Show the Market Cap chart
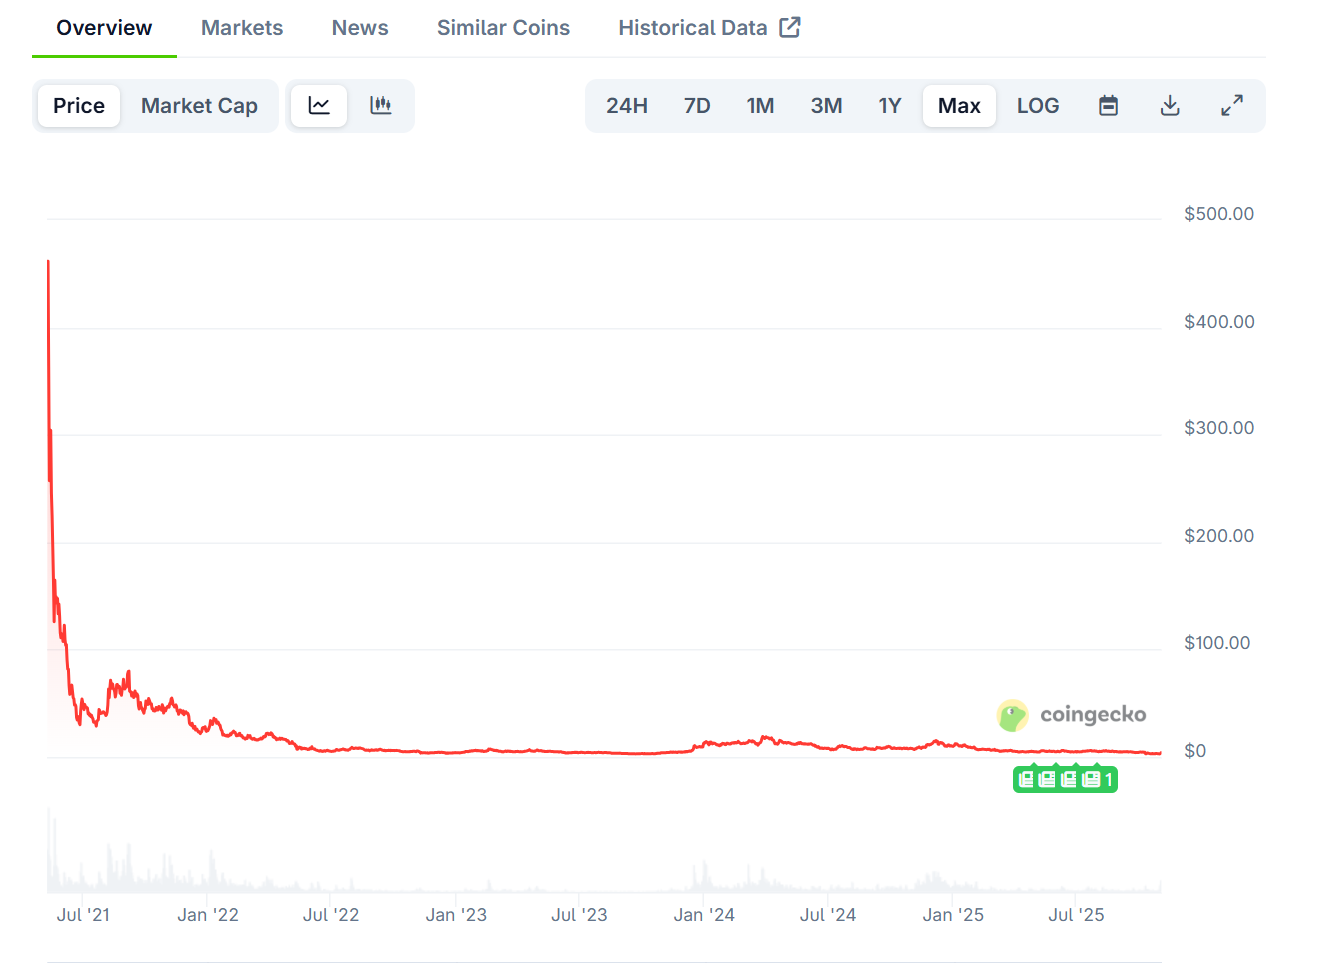 (x=199, y=106)
